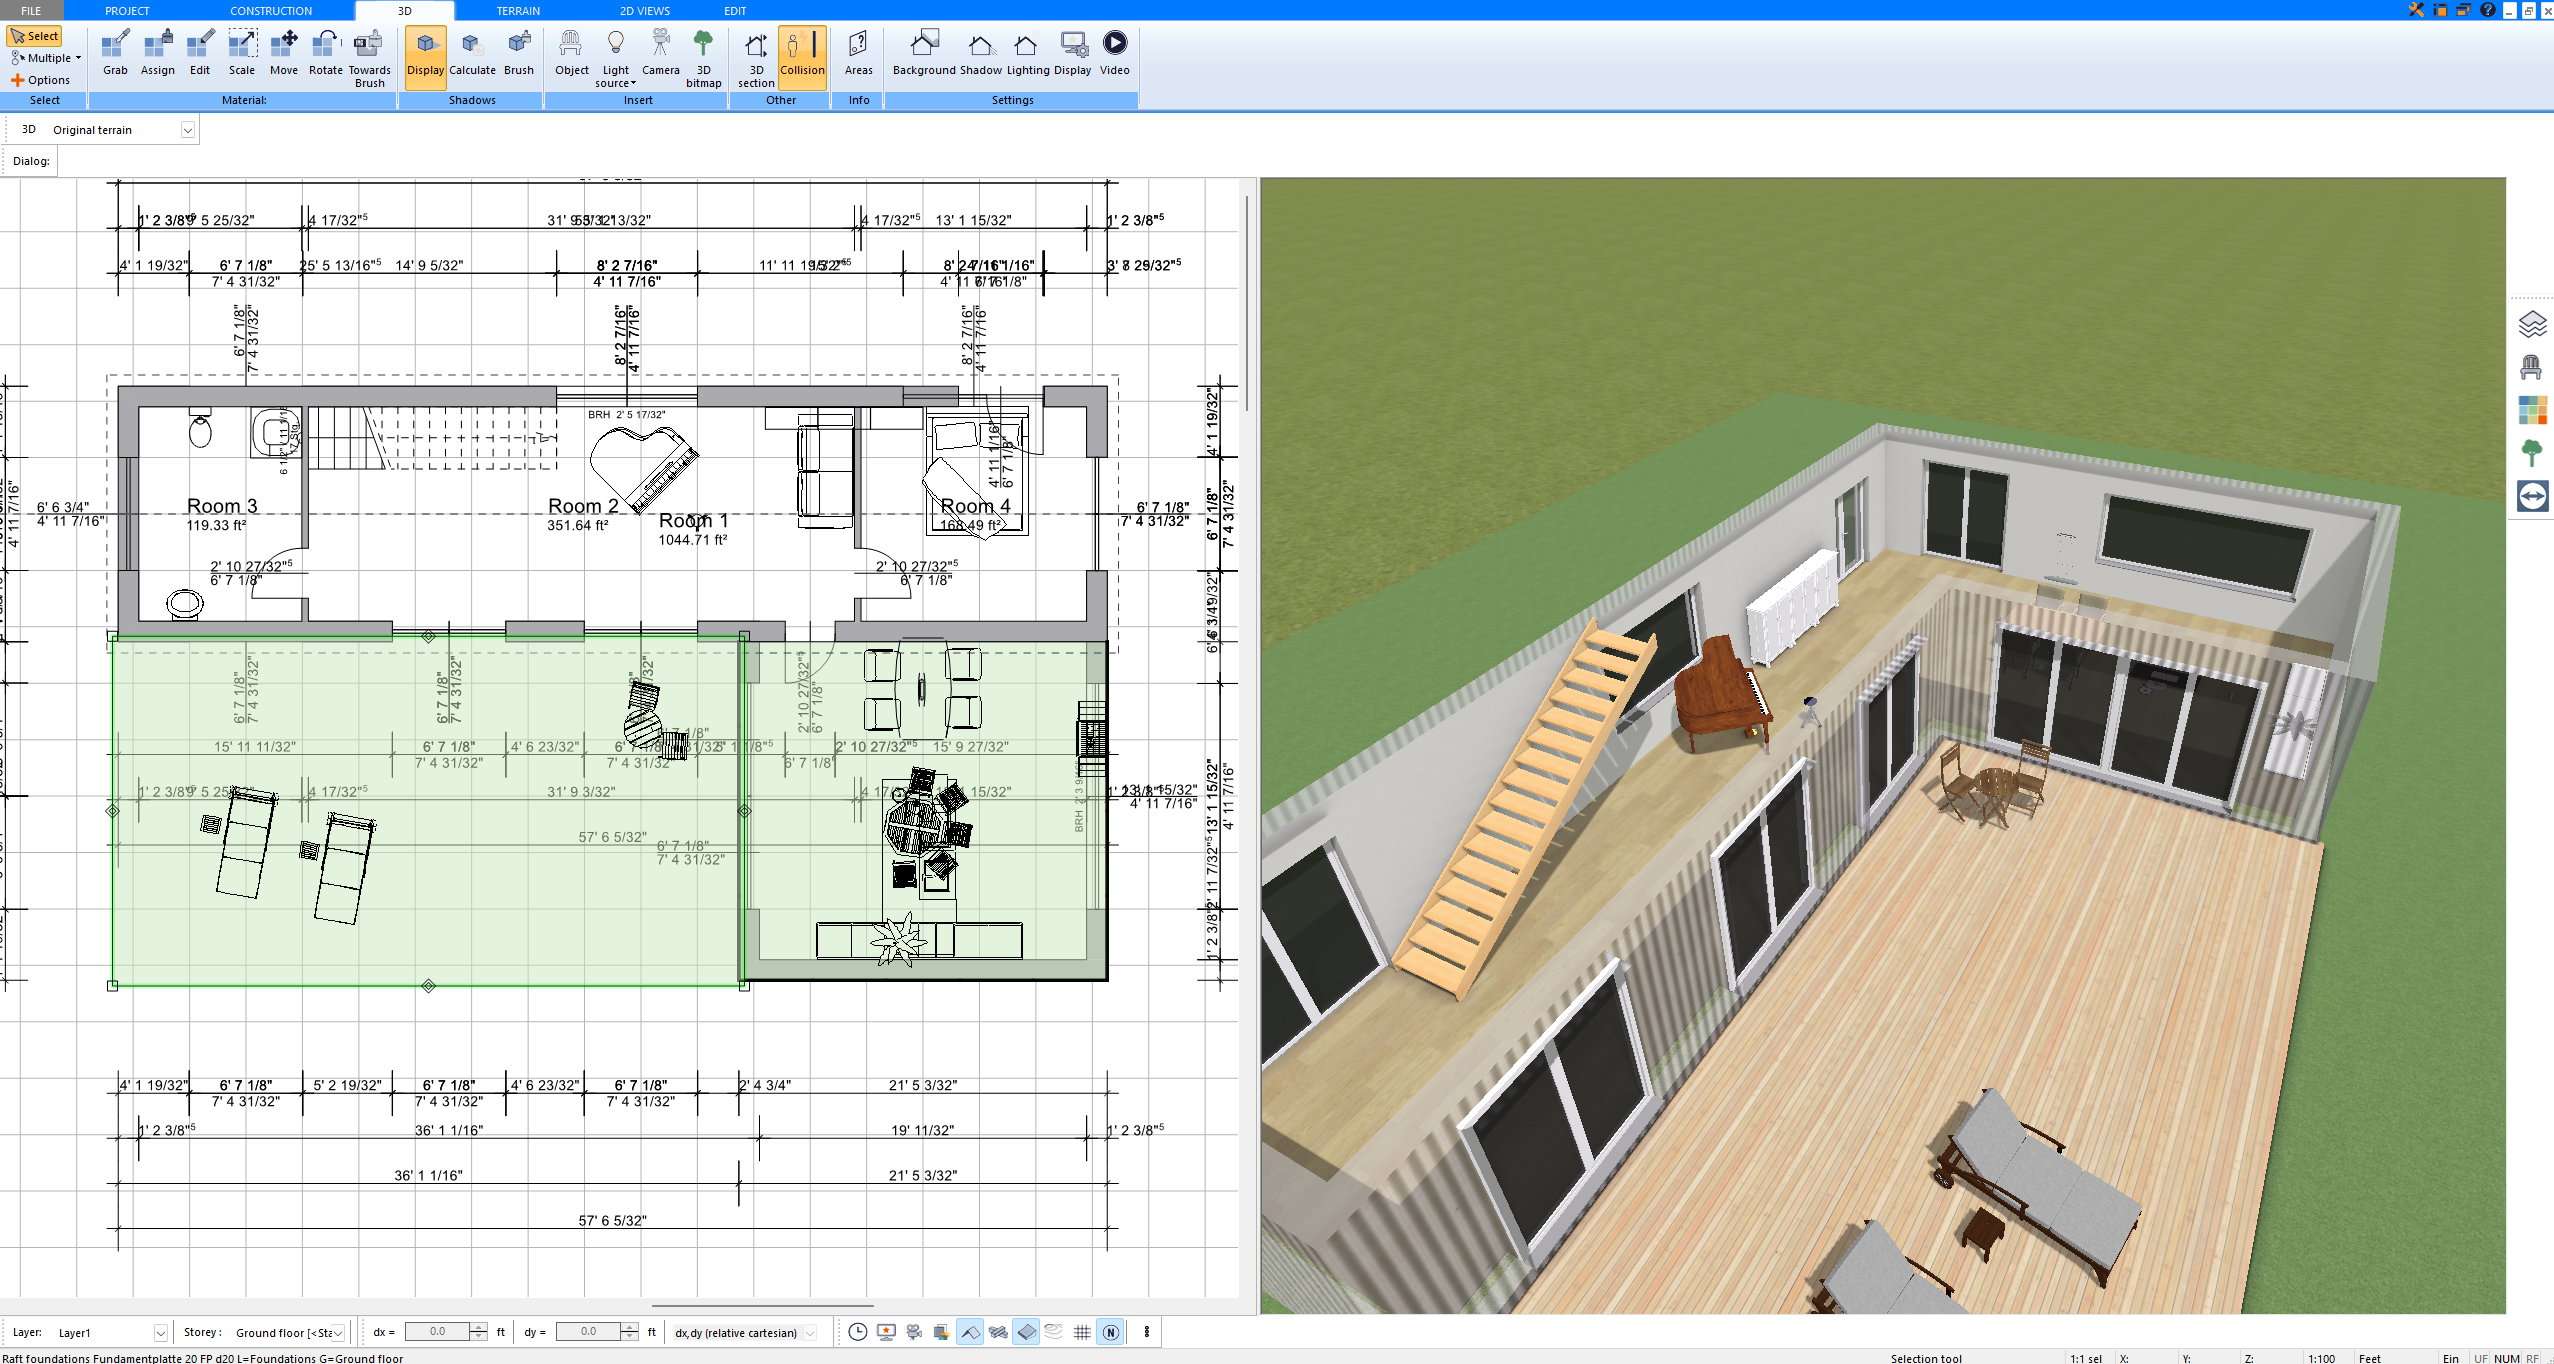The height and width of the screenshot is (1364, 2554).
Task: Expand the Light source dropdown
Action: tap(615, 59)
